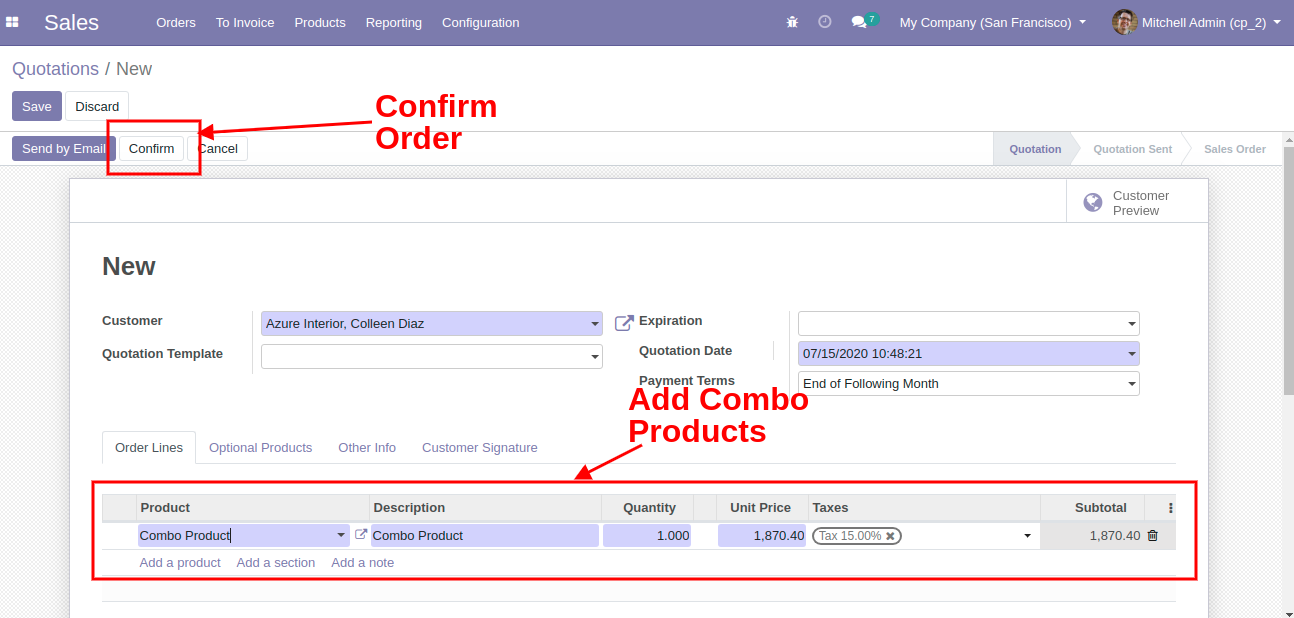
Task: Click the debug bug icon
Action: click(792, 22)
